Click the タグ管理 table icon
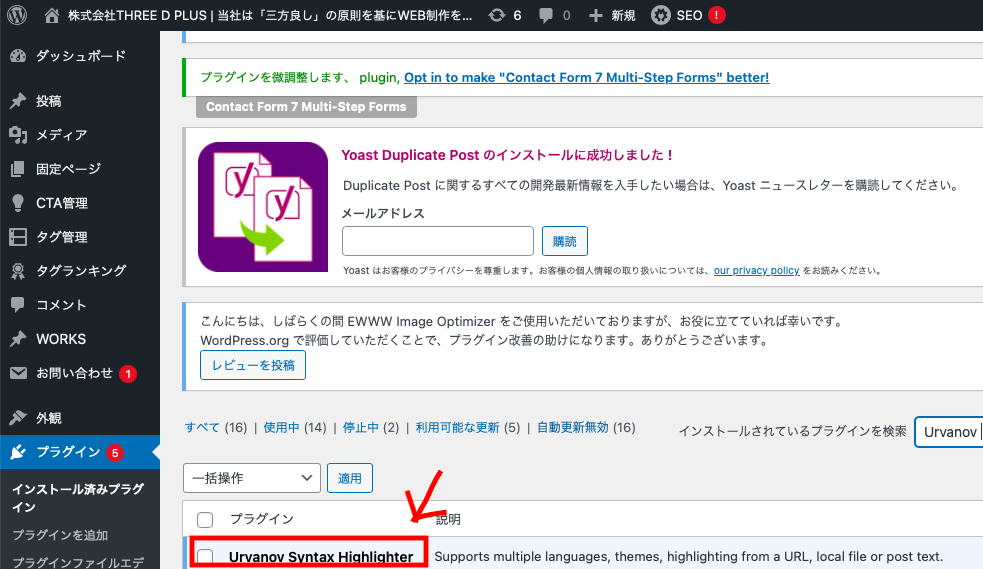983x569 pixels. click(18, 237)
